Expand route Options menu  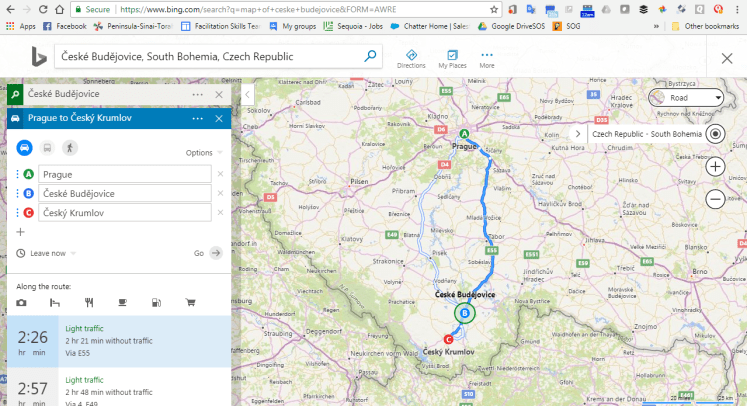tap(203, 153)
